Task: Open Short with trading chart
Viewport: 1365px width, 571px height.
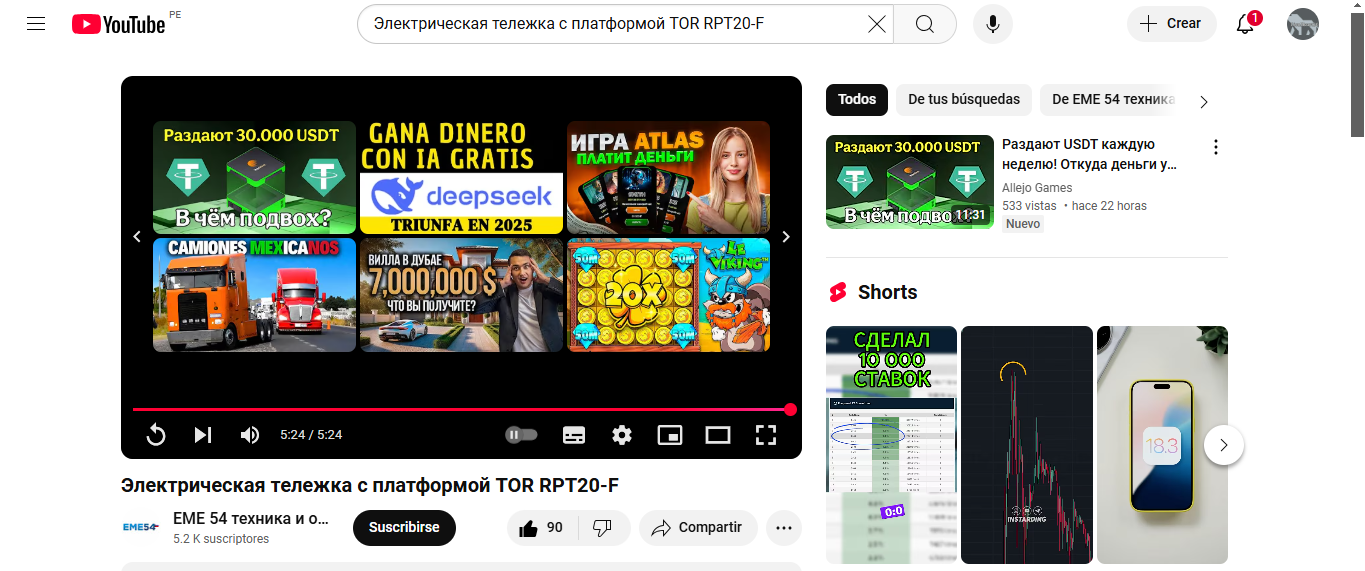Action: coord(1027,445)
